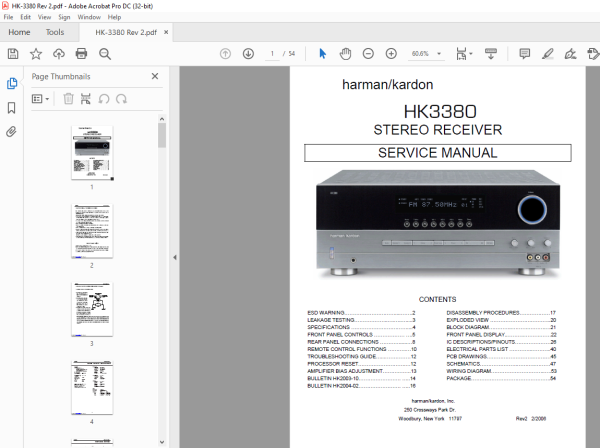Open the sign document tool
The height and width of the screenshot is (448, 600).
pyautogui.click(x=570, y=54)
